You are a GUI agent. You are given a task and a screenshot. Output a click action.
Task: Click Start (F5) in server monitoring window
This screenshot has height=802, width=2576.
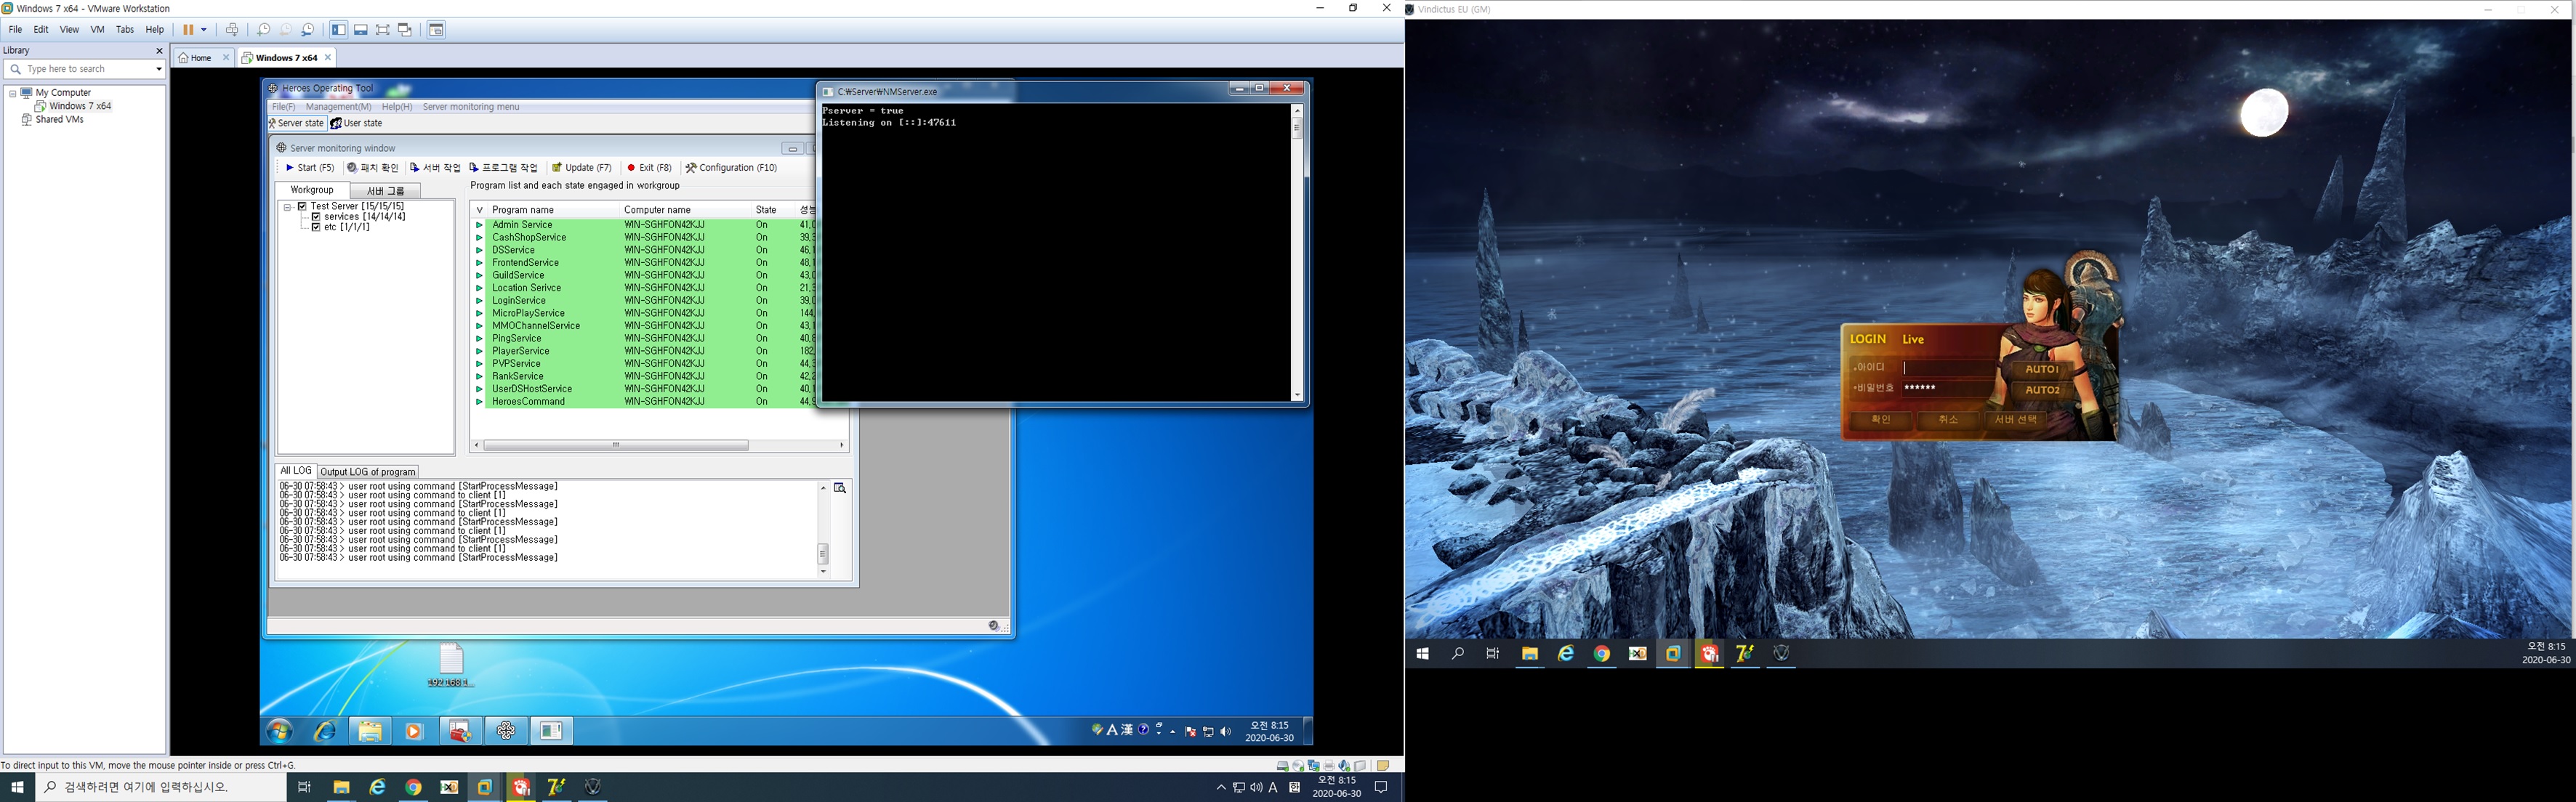310,168
